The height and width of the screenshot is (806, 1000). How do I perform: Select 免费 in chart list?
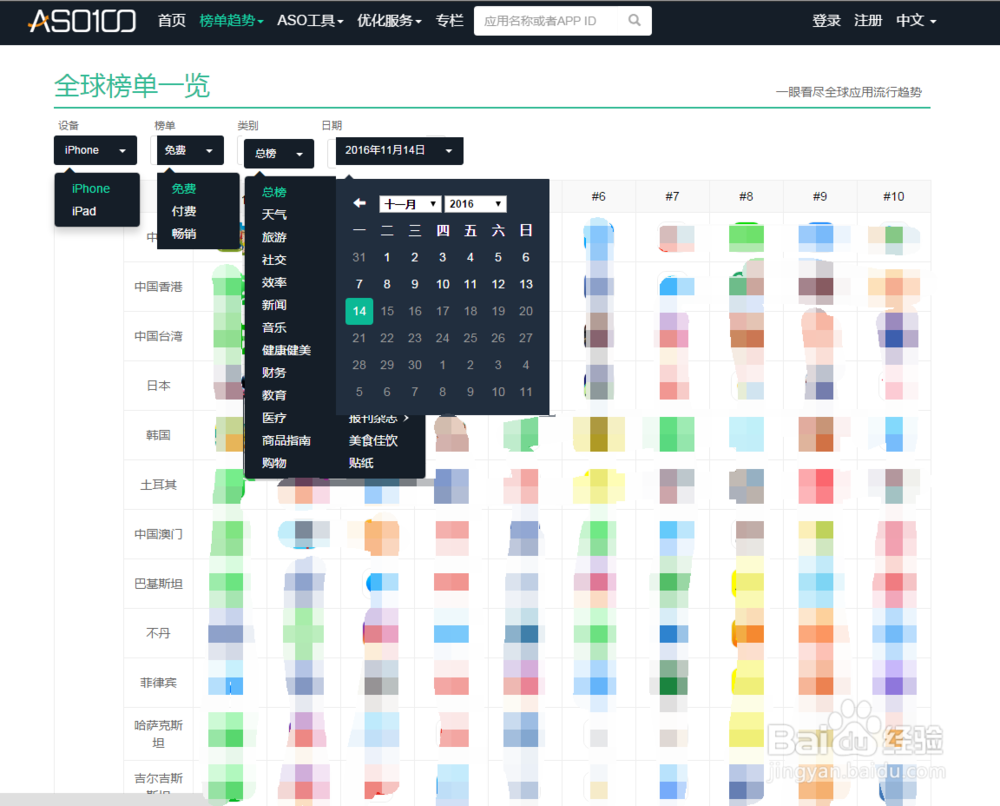click(x=184, y=189)
